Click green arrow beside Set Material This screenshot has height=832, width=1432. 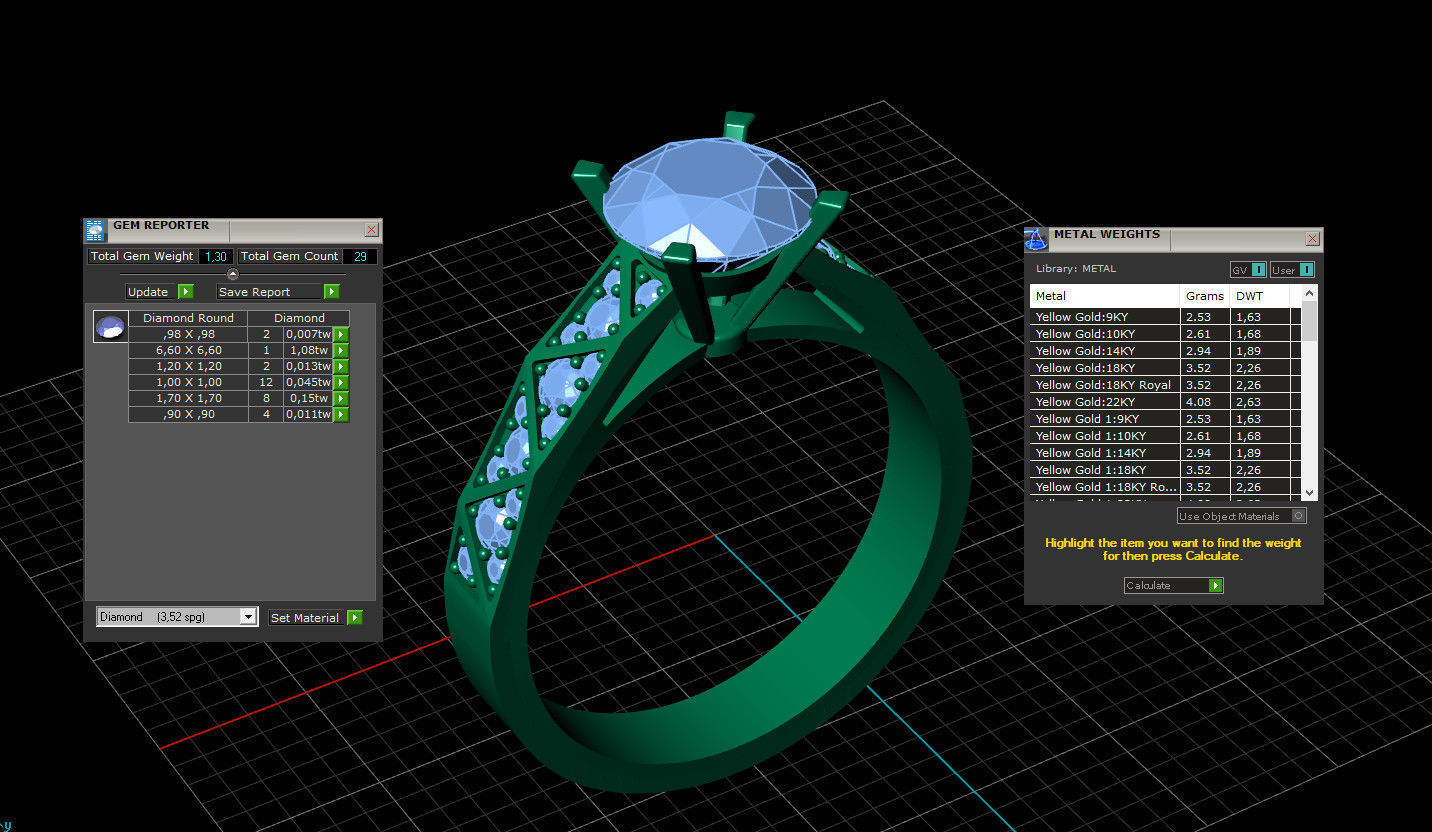[x=354, y=618]
